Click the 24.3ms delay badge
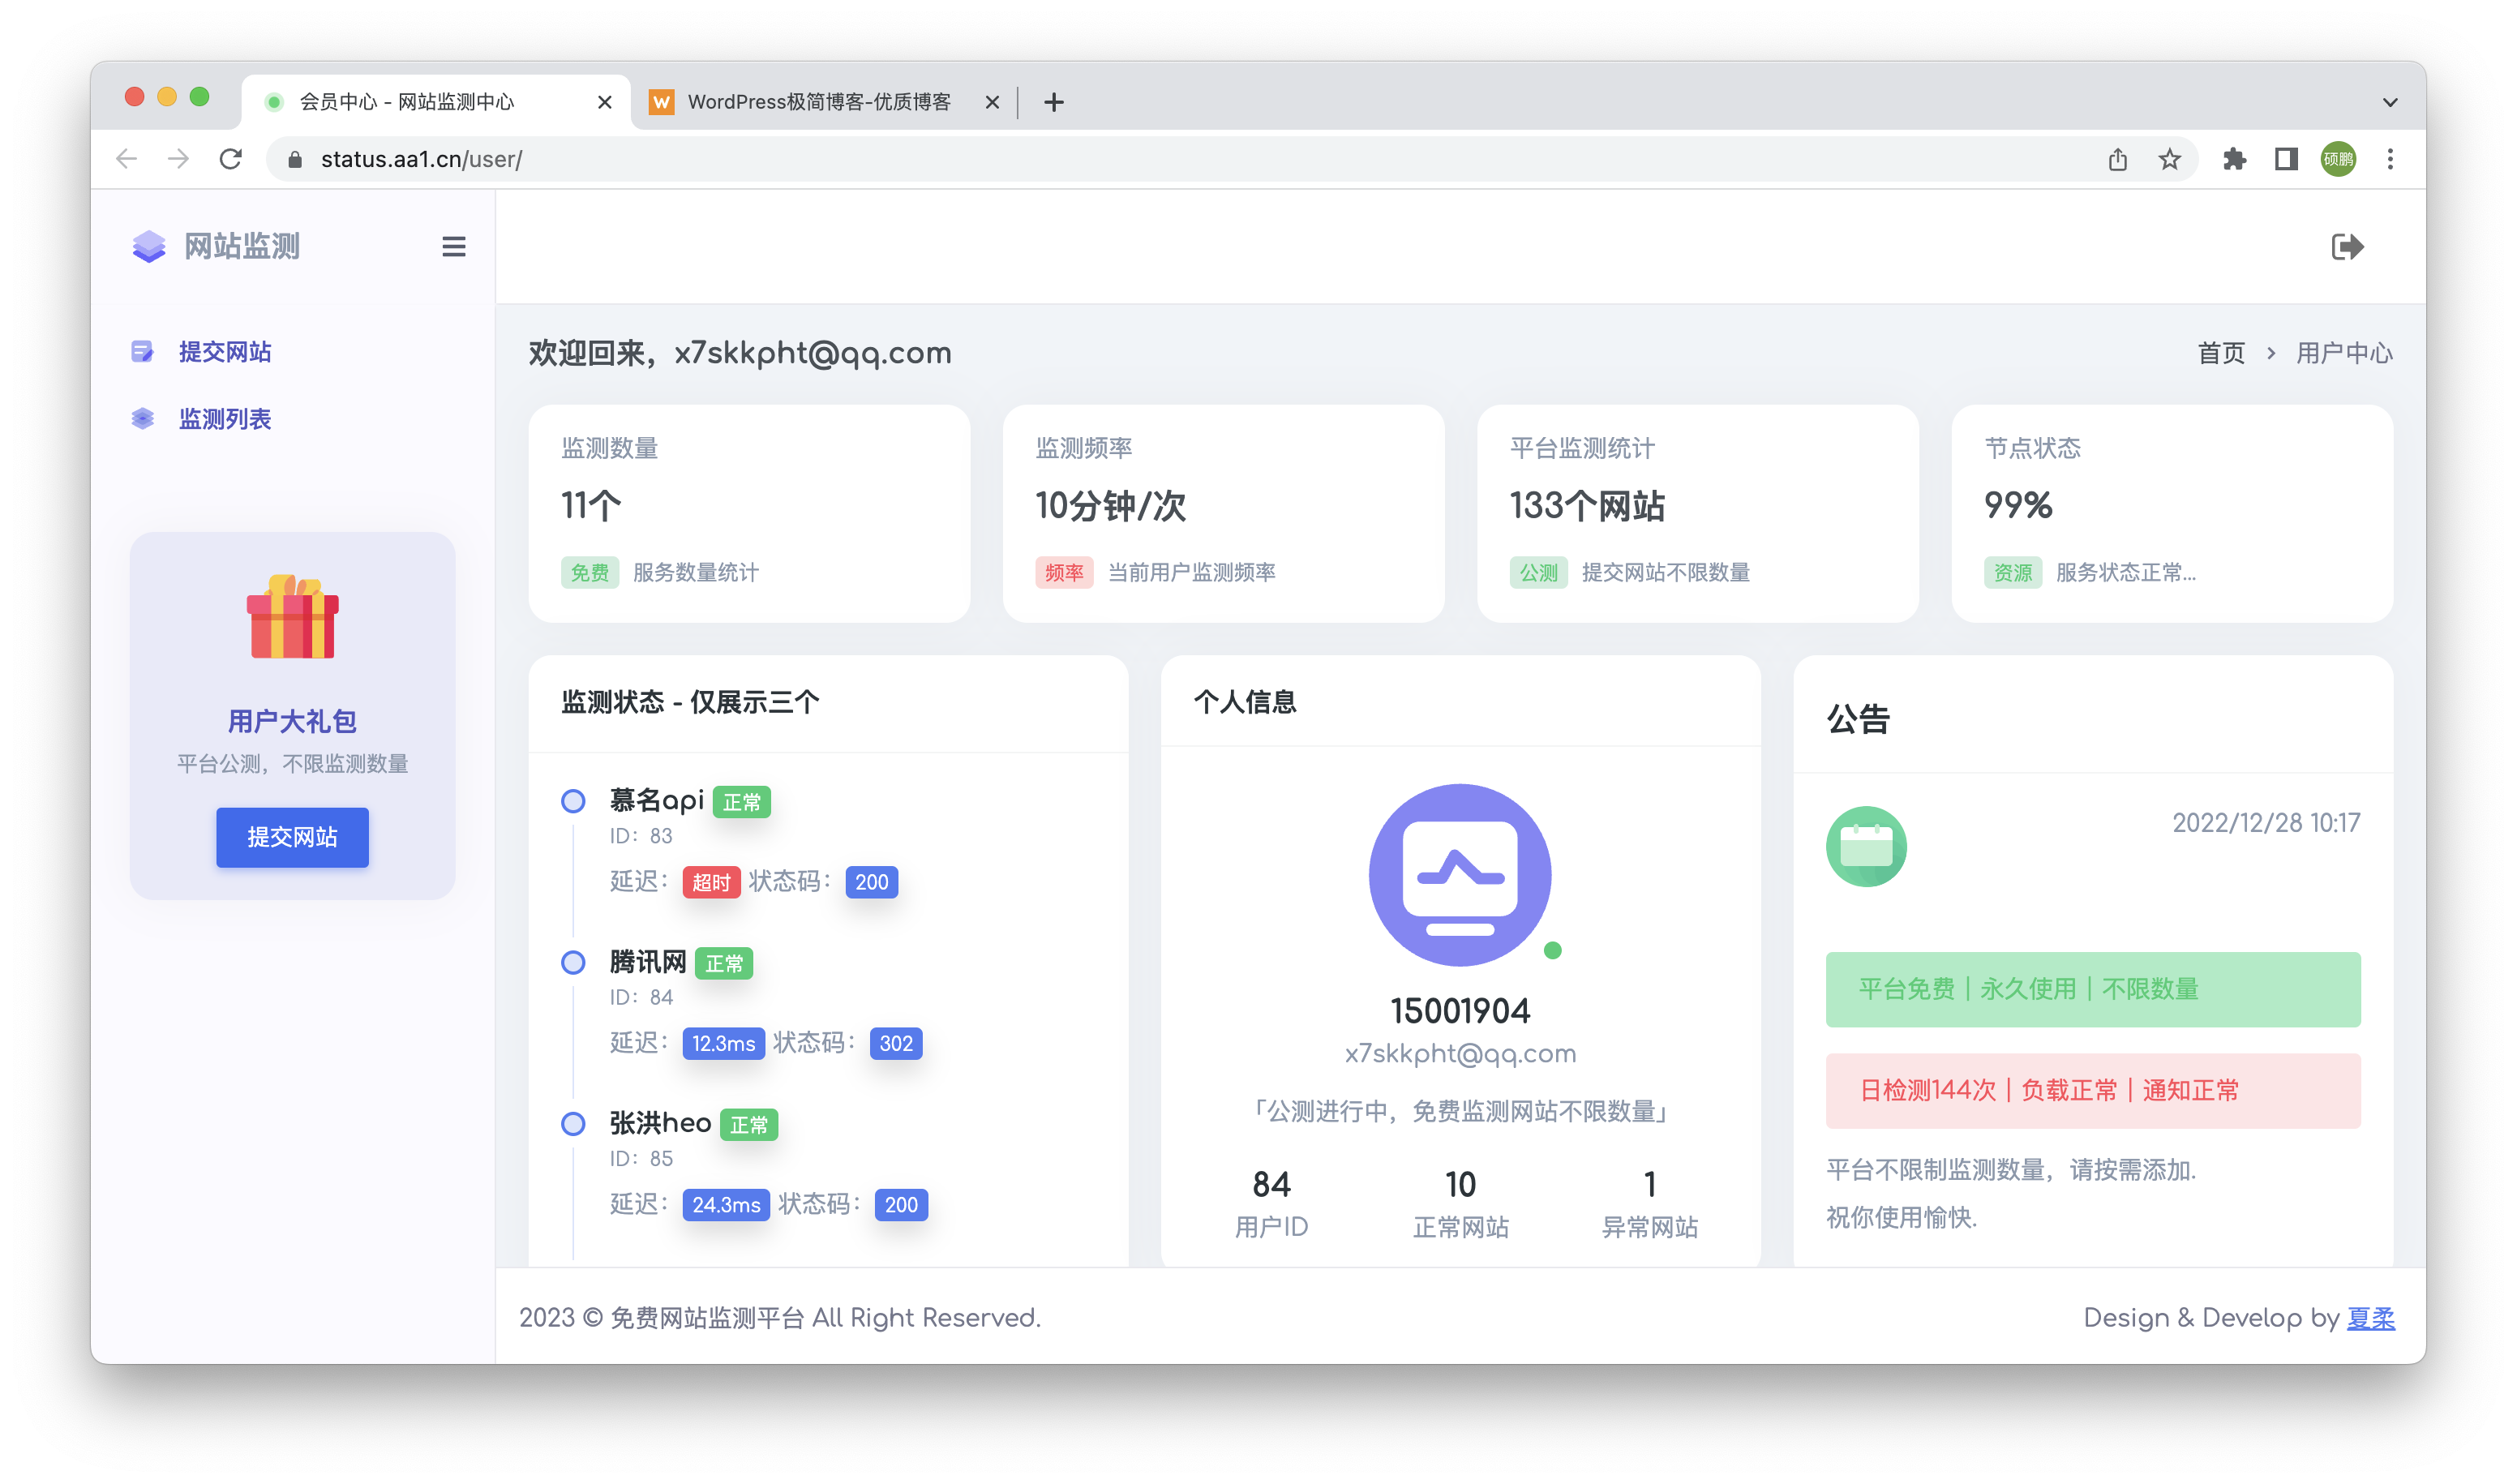Screen dimensions: 2517x1484 click(x=726, y=1205)
